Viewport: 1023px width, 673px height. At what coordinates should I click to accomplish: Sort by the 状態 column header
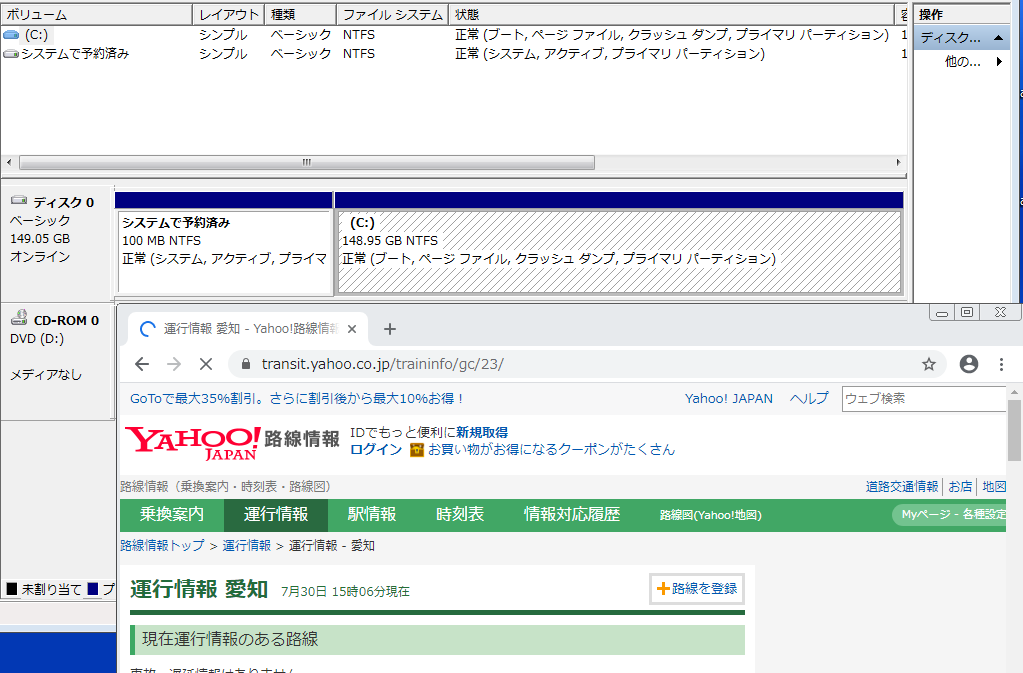(671, 14)
